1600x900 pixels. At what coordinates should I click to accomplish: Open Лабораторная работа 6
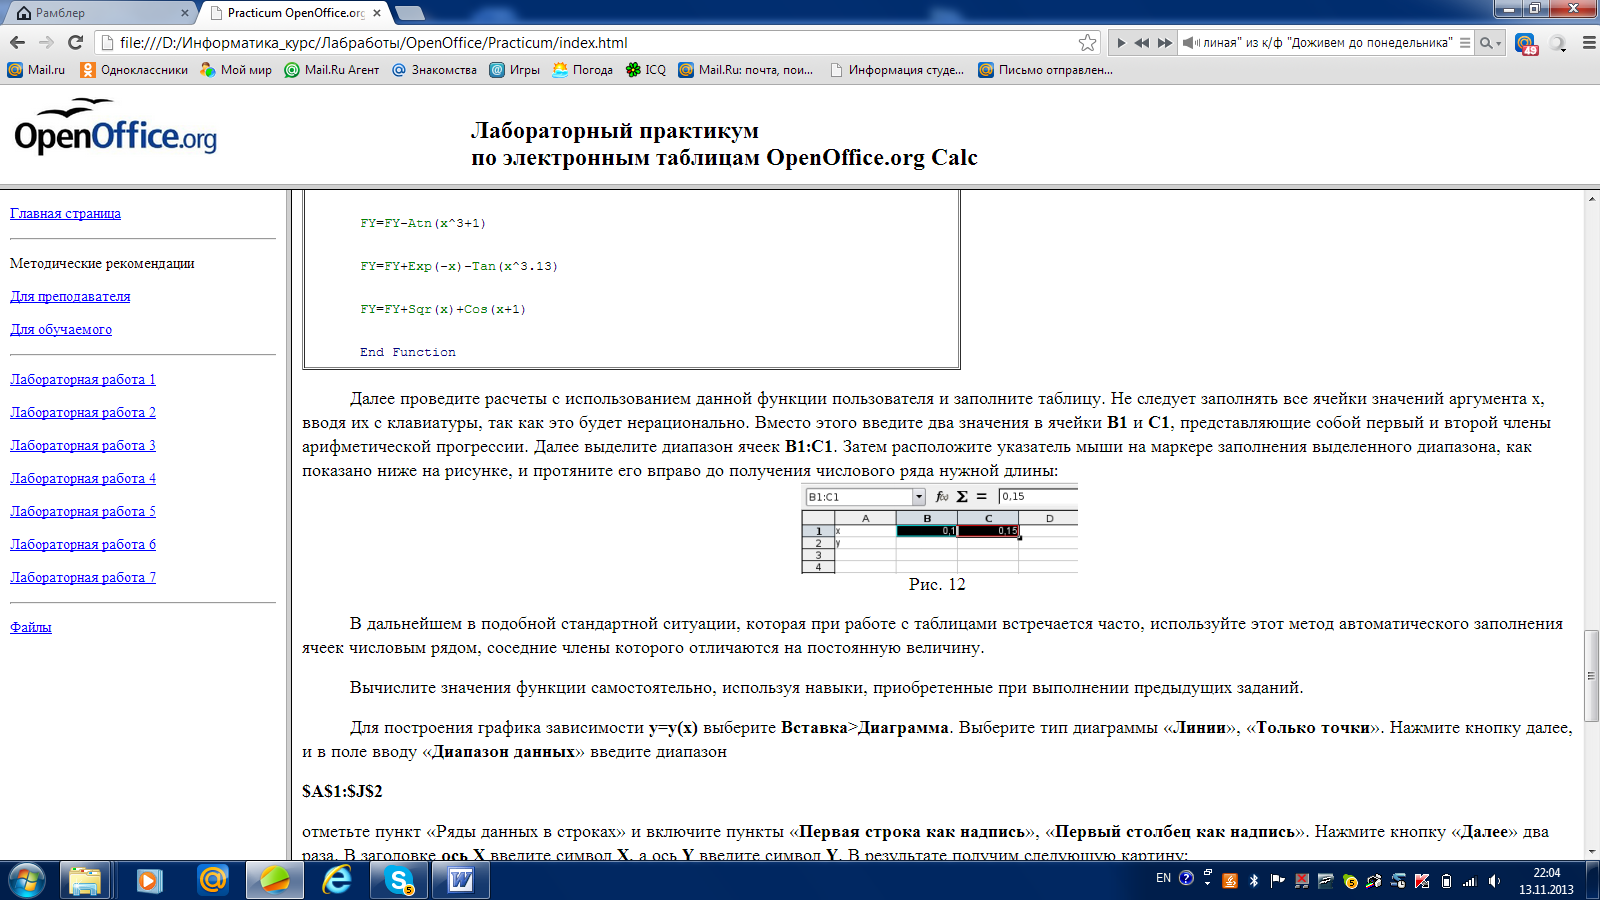[83, 544]
